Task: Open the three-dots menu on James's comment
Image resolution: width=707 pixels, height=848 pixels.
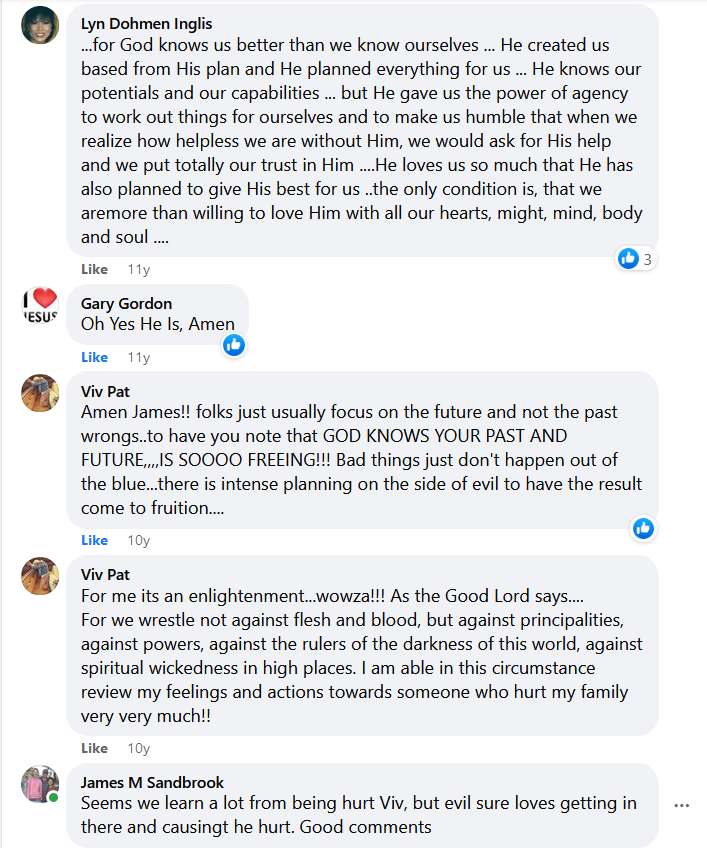Action: pyautogui.click(x=682, y=805)
